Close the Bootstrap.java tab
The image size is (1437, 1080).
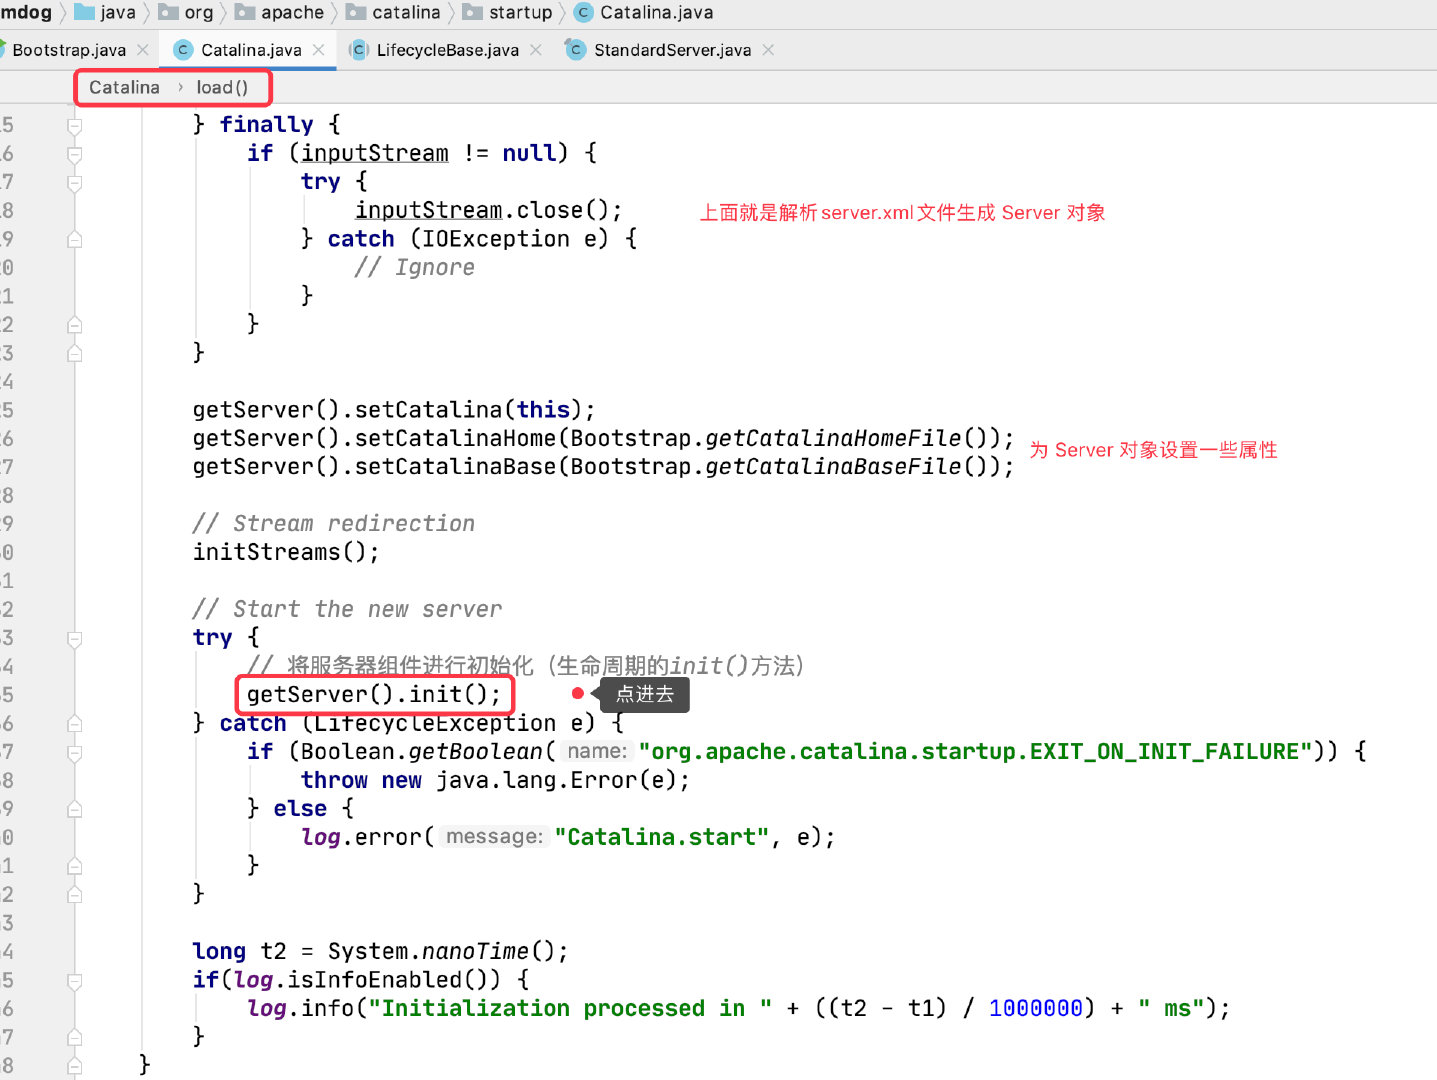click(x=143, y=50)
